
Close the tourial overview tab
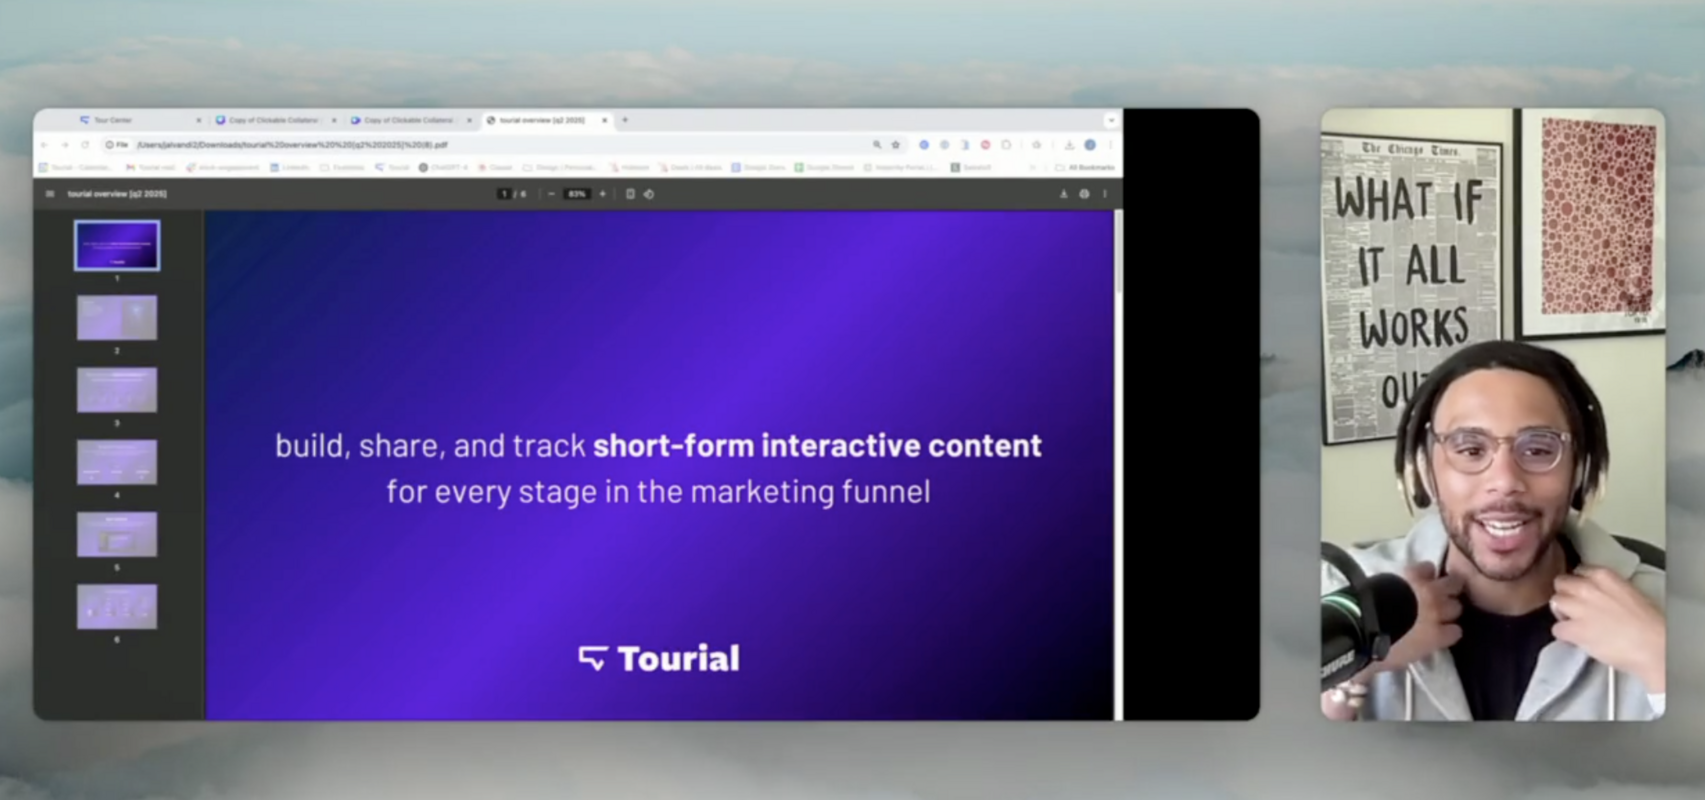(605, 120)
